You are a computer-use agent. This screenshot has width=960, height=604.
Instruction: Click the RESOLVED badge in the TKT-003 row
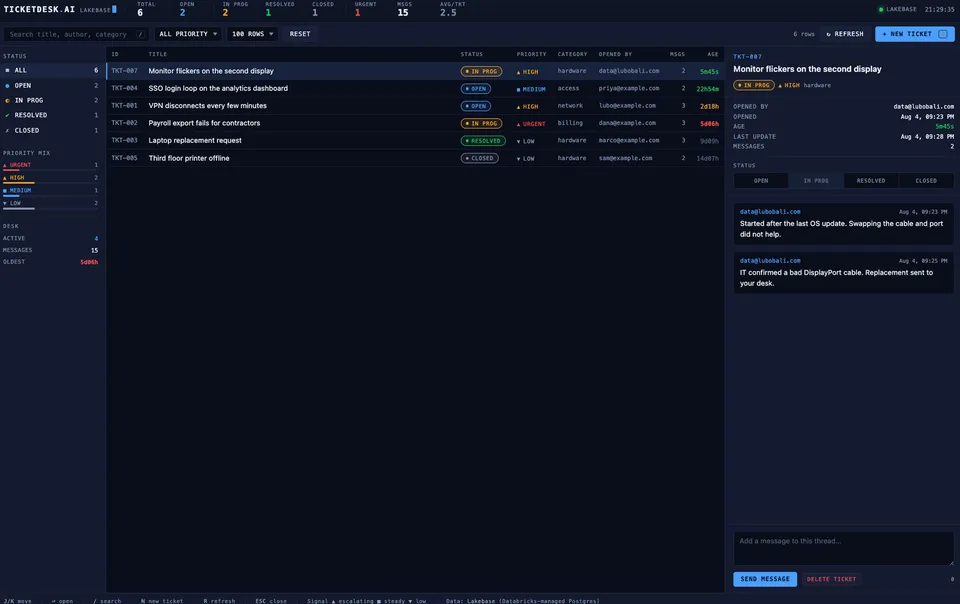pyautogui.click(x=483, y=141)
